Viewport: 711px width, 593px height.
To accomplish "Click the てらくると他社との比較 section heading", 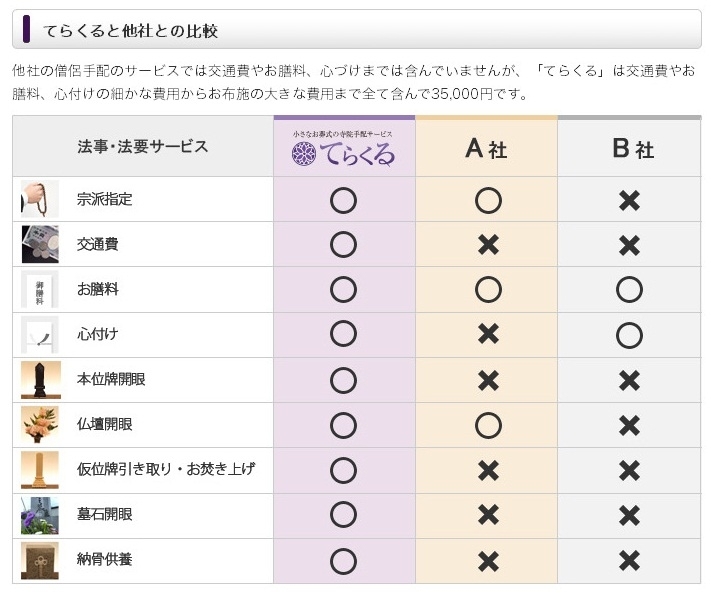I will (131, 31).
